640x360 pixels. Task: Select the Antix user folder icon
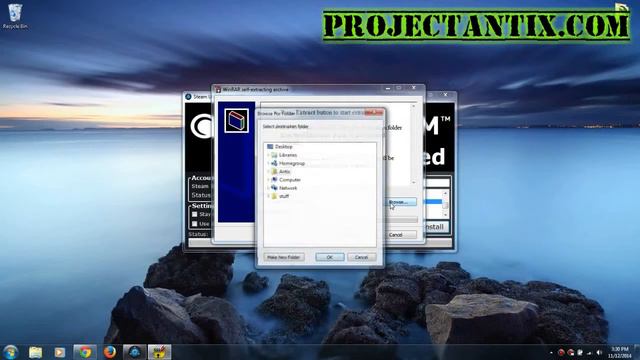pyautogui.click(x=274, y=171)
